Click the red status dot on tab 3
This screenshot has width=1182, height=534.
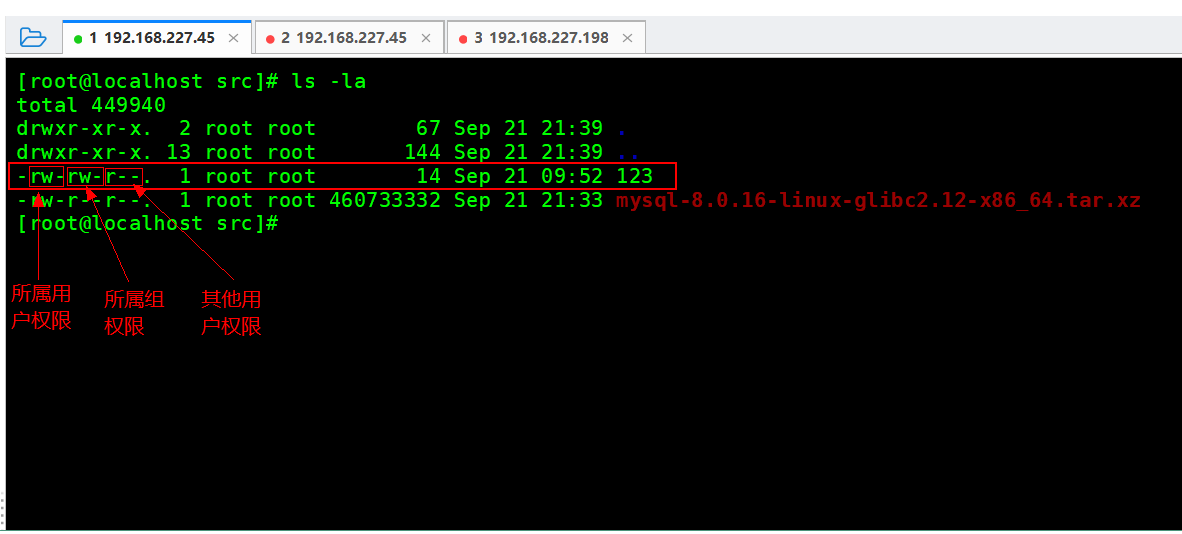tap(463, 38)
